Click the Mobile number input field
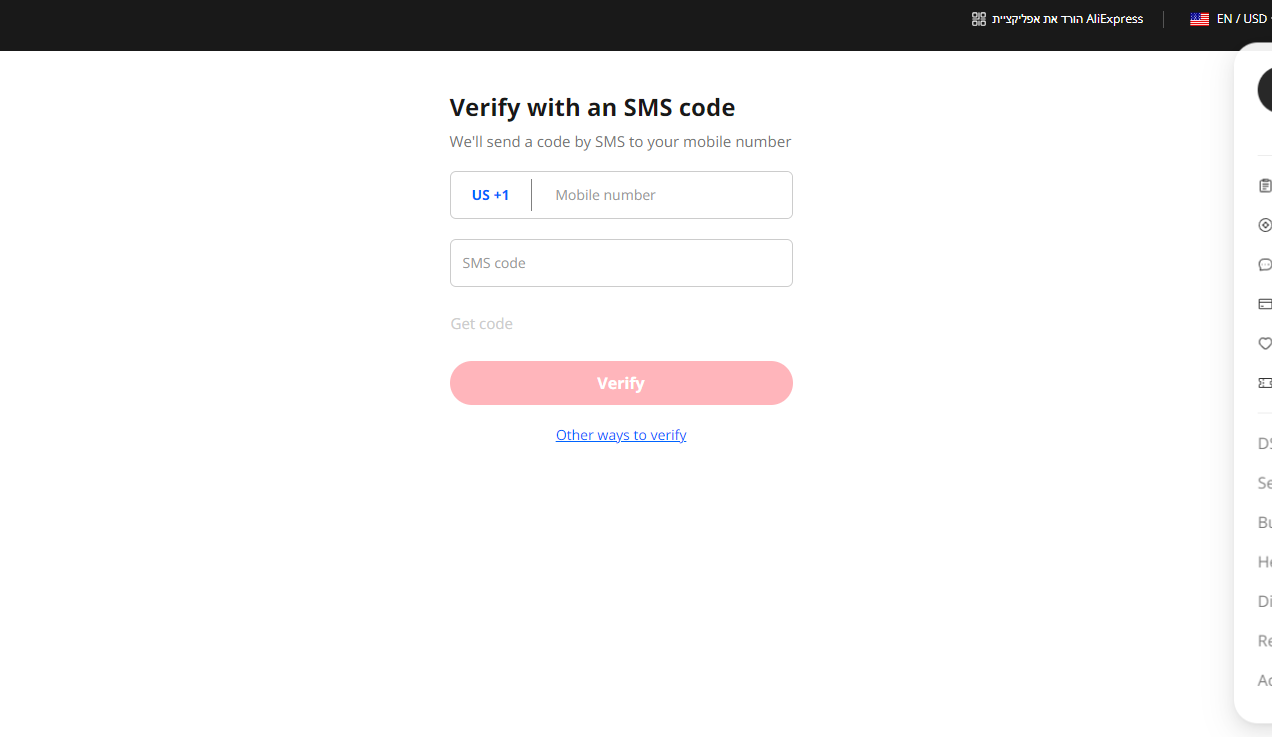The height and width of the screenshot is (737, 1272). click(662, 195)
